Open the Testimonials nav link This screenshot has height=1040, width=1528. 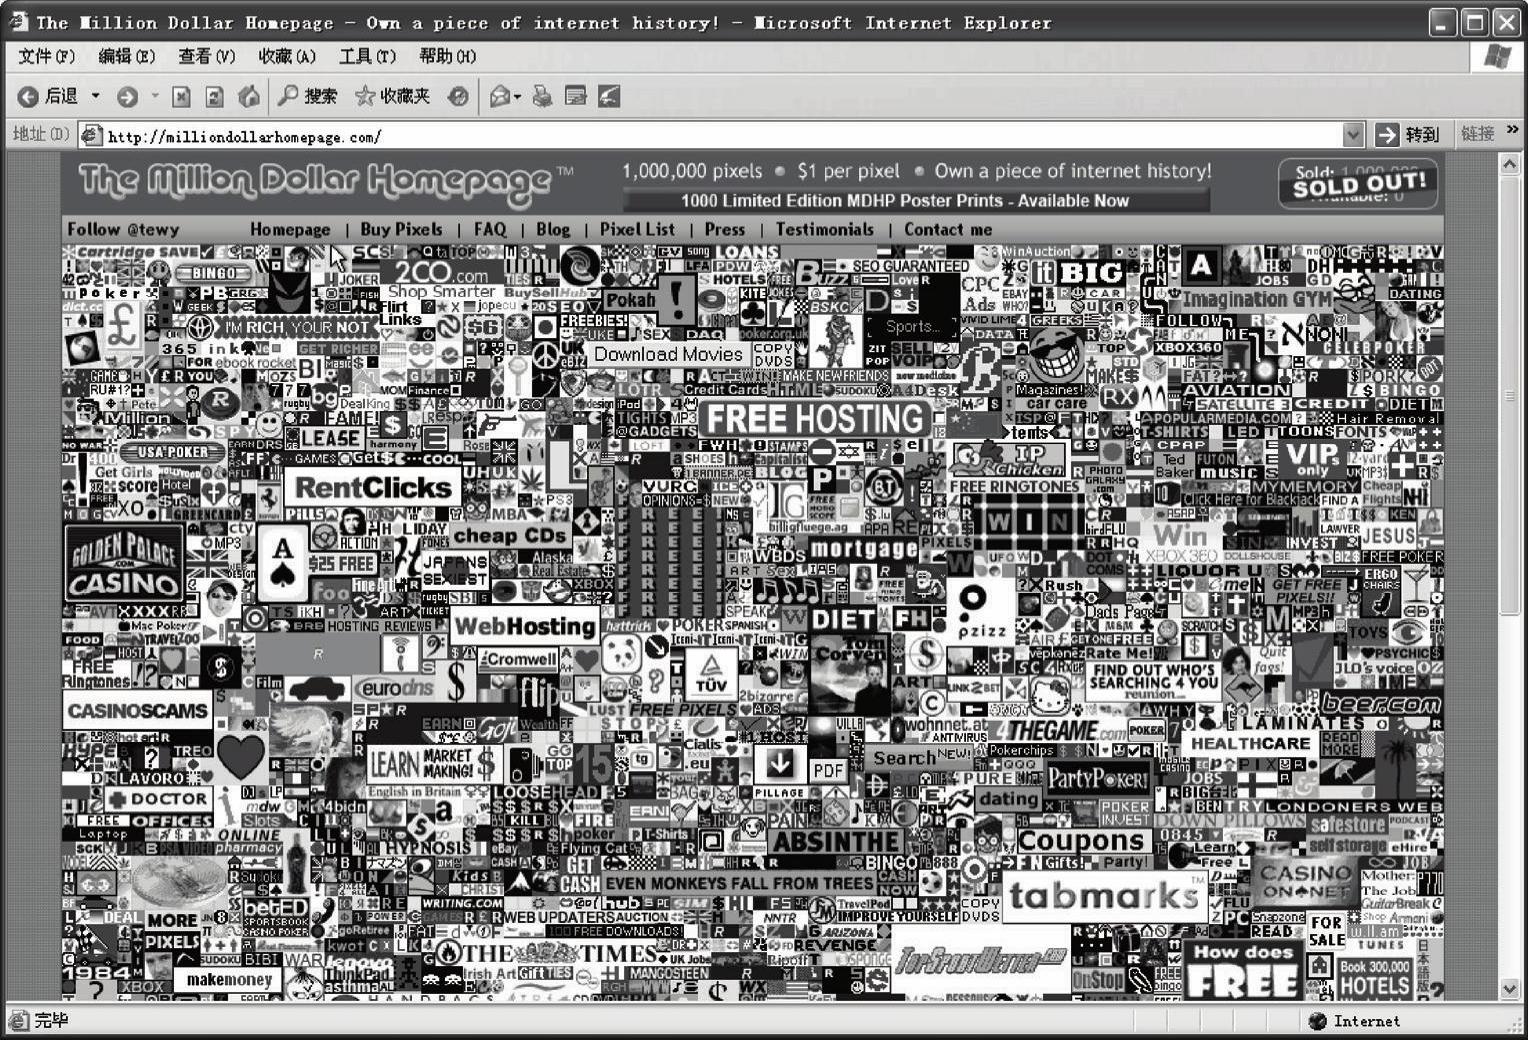coord(825,229)
